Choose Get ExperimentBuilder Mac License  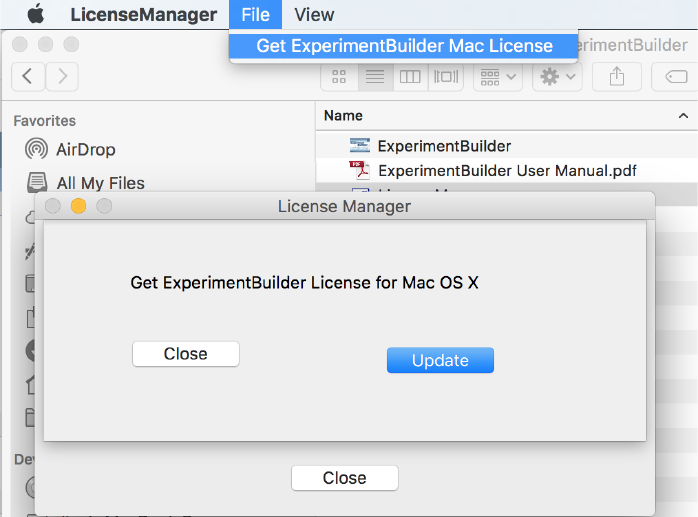tap(404, 46)
